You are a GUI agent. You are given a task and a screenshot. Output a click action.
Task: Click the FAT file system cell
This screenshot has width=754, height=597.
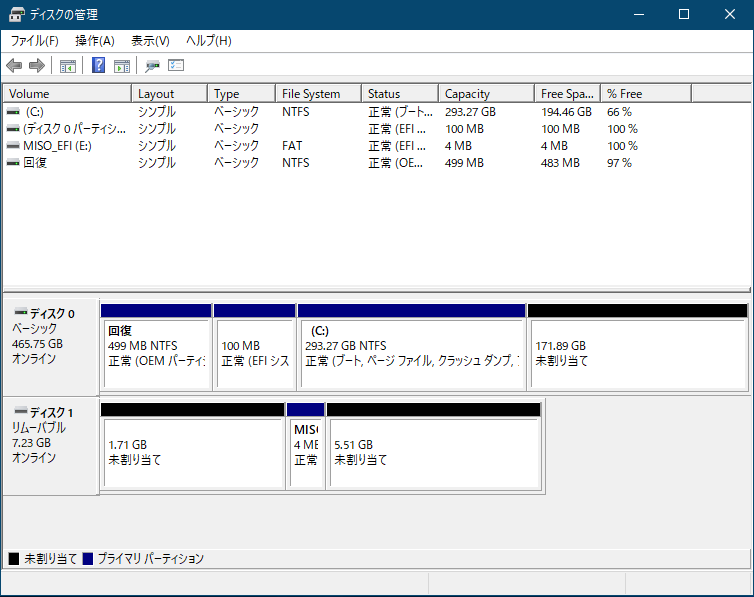292,146
